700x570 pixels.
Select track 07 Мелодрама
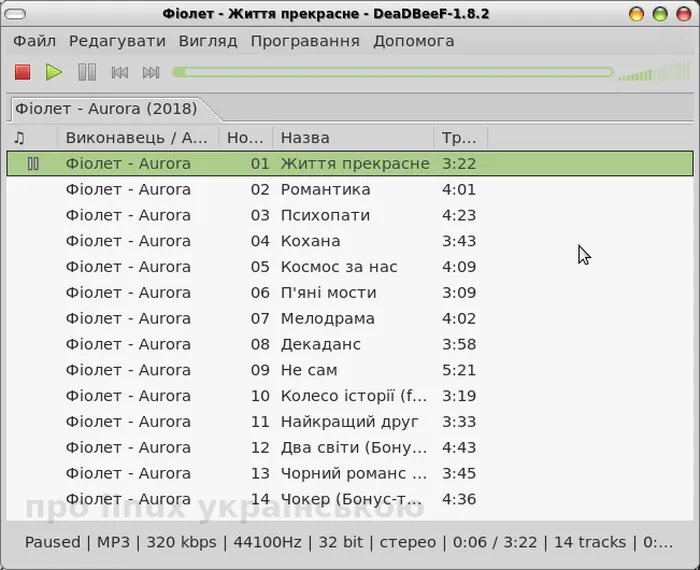350,319
